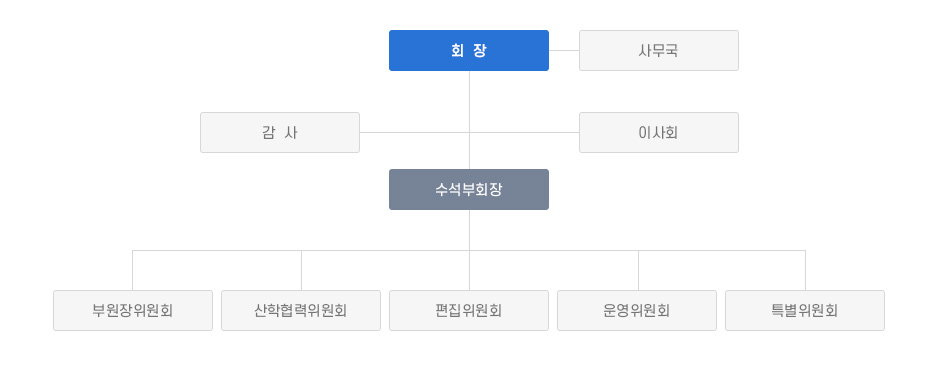
Task: Click the vertical connector above 특별위원회
Action: (805, 271)
